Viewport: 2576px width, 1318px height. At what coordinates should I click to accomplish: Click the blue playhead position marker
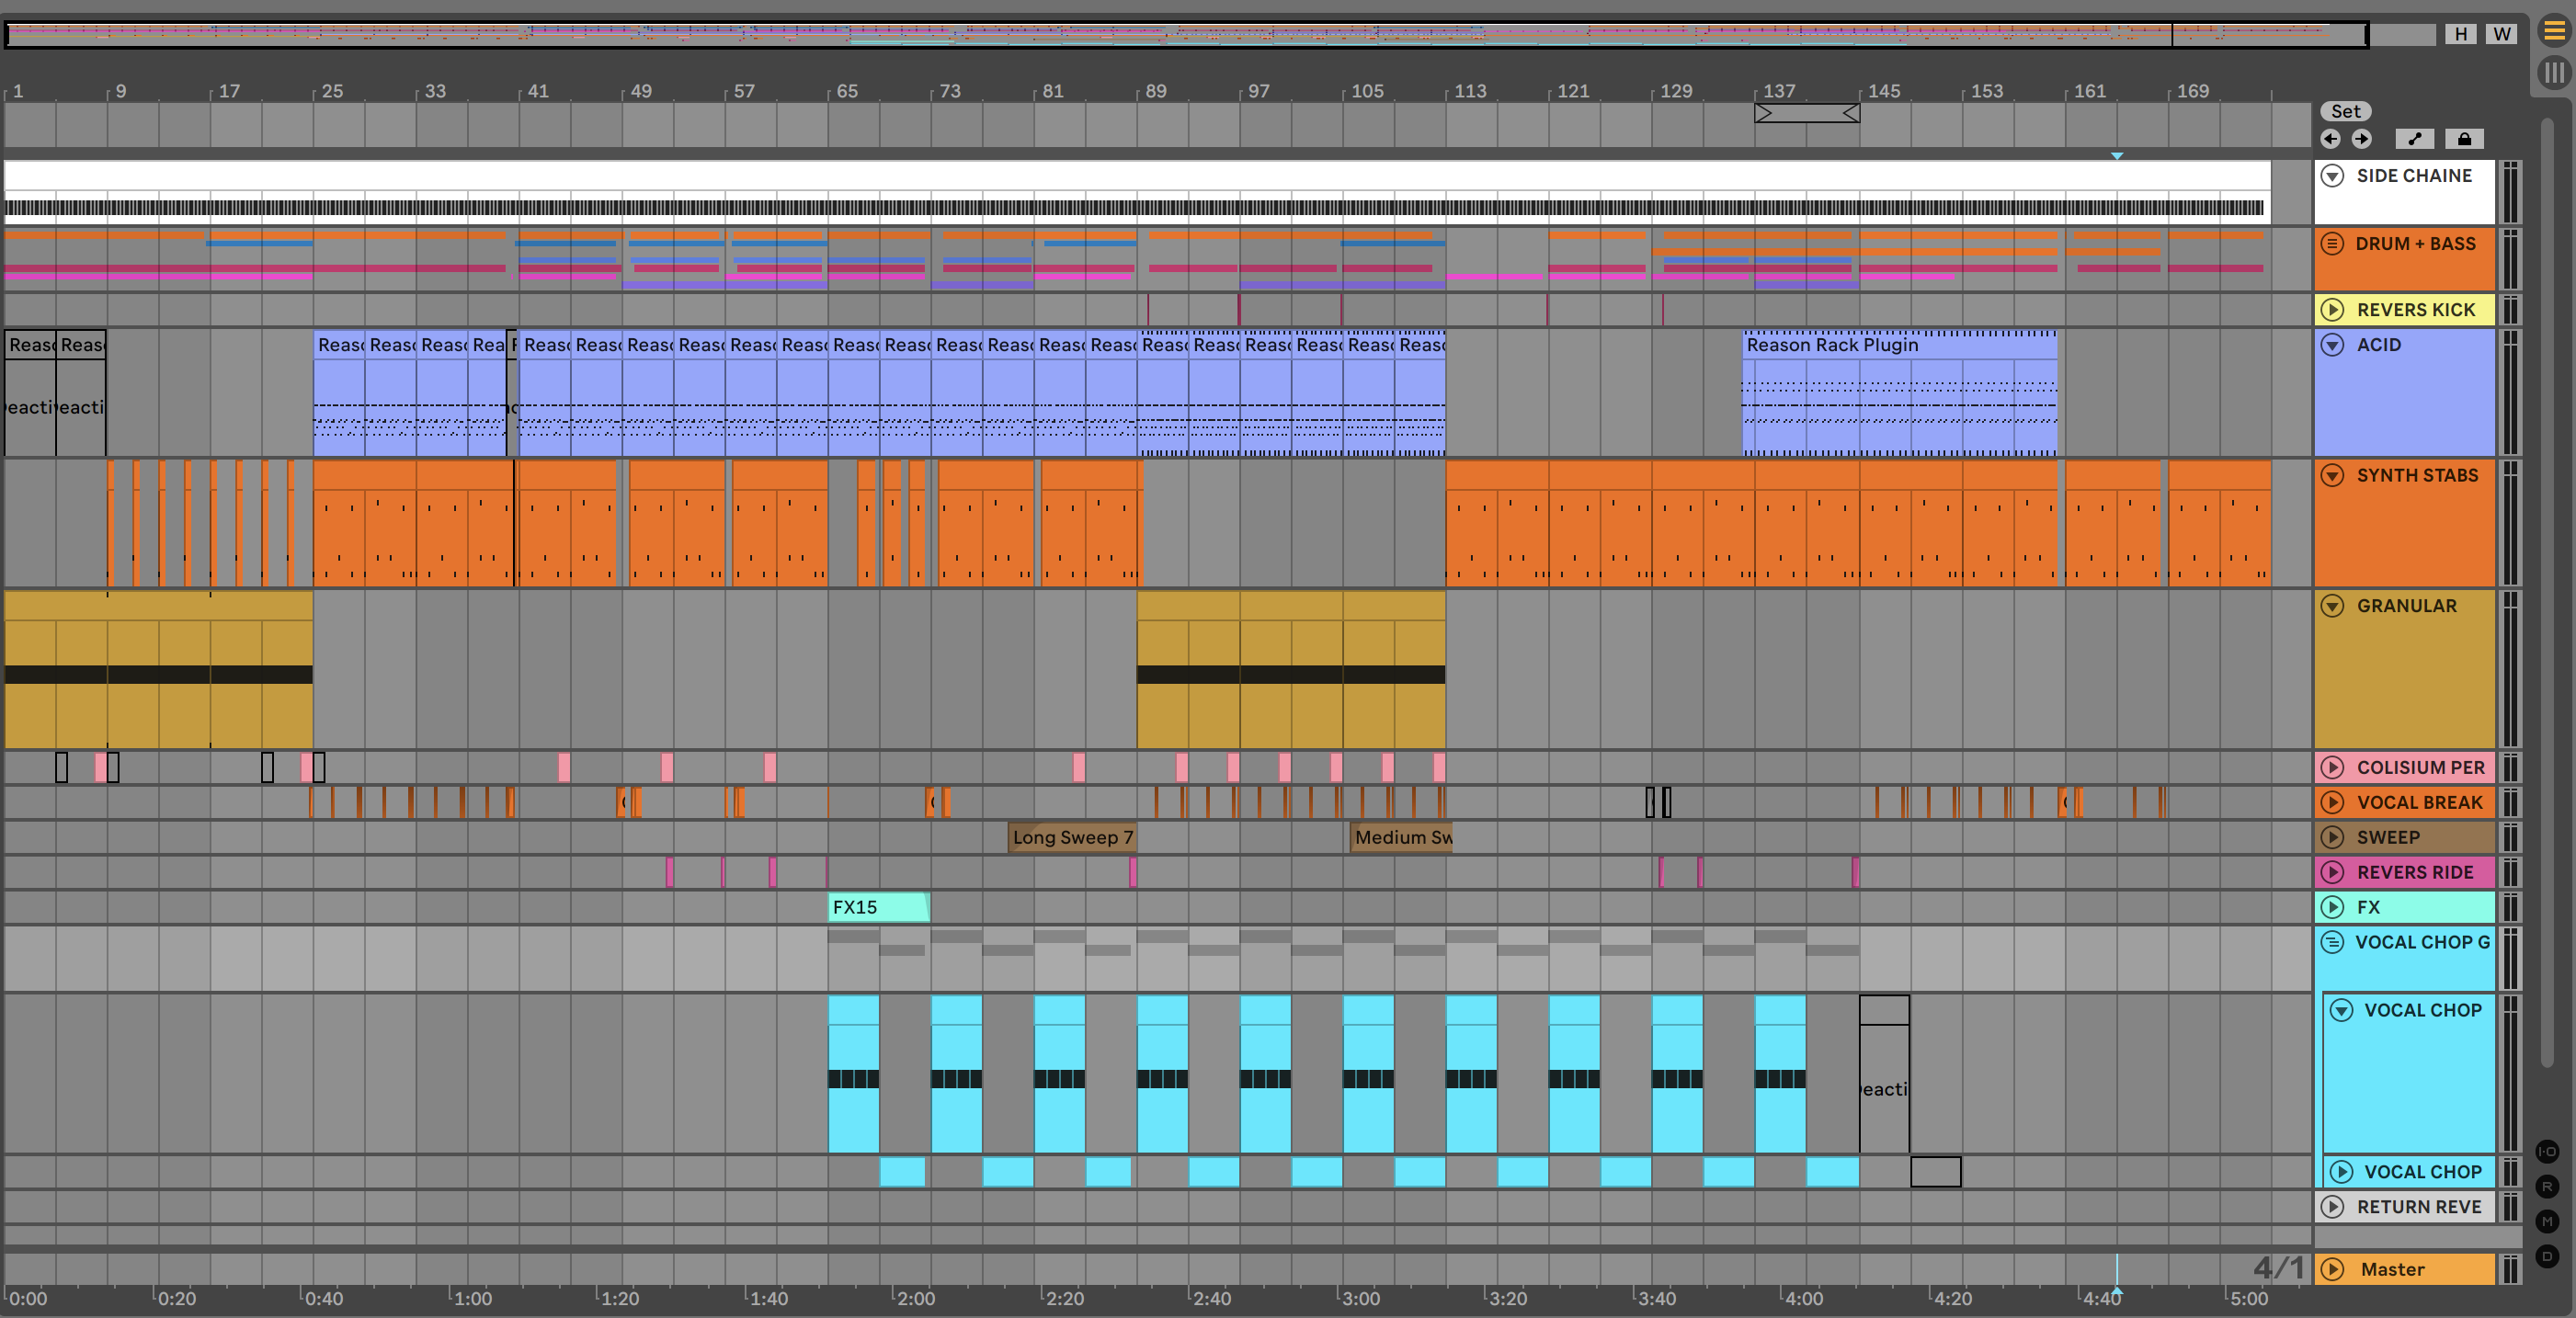click(x=2116, y=156)
